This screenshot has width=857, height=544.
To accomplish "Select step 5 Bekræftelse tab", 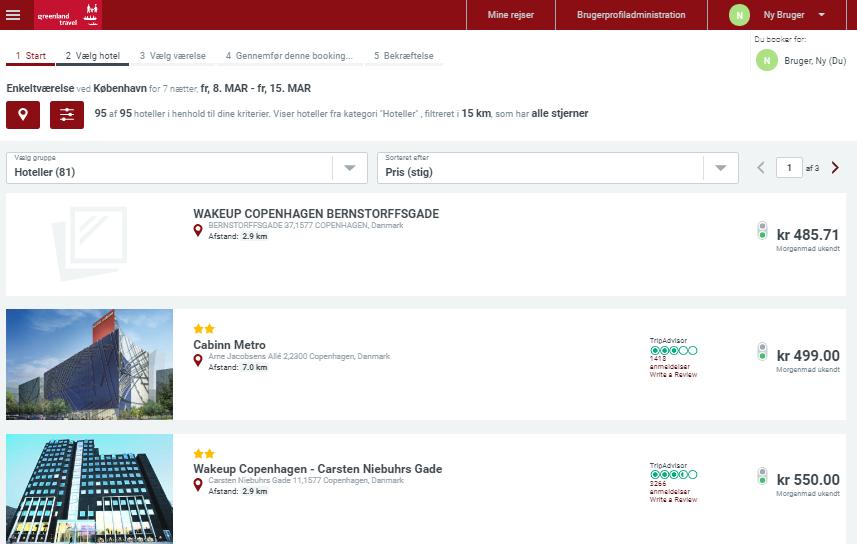I will 403,56.
